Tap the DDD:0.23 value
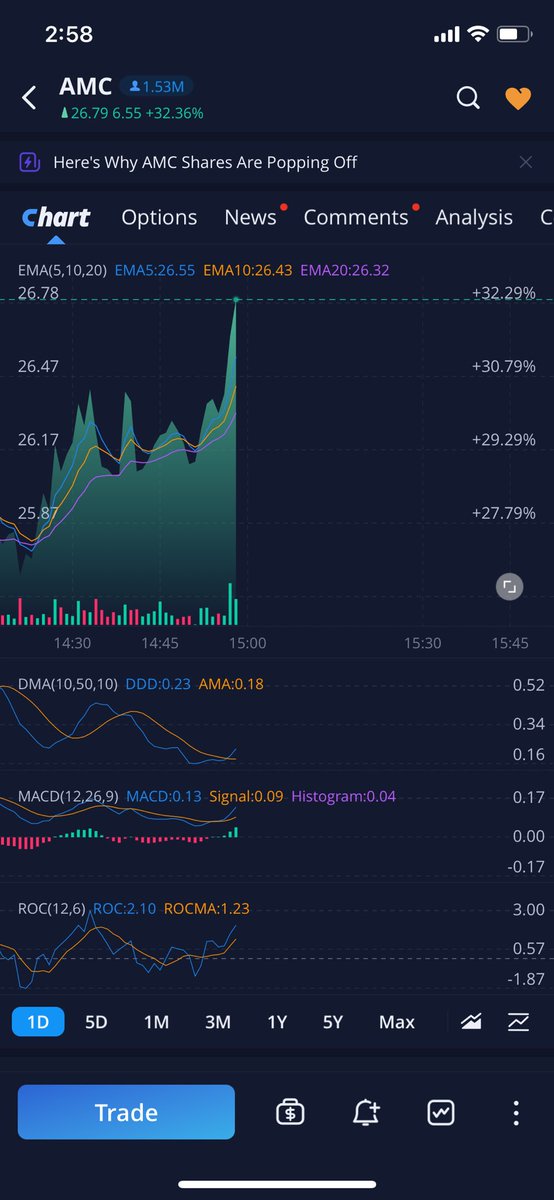Image resolution: width=554 pixels, height=1200 pixels. coord(158,684)
